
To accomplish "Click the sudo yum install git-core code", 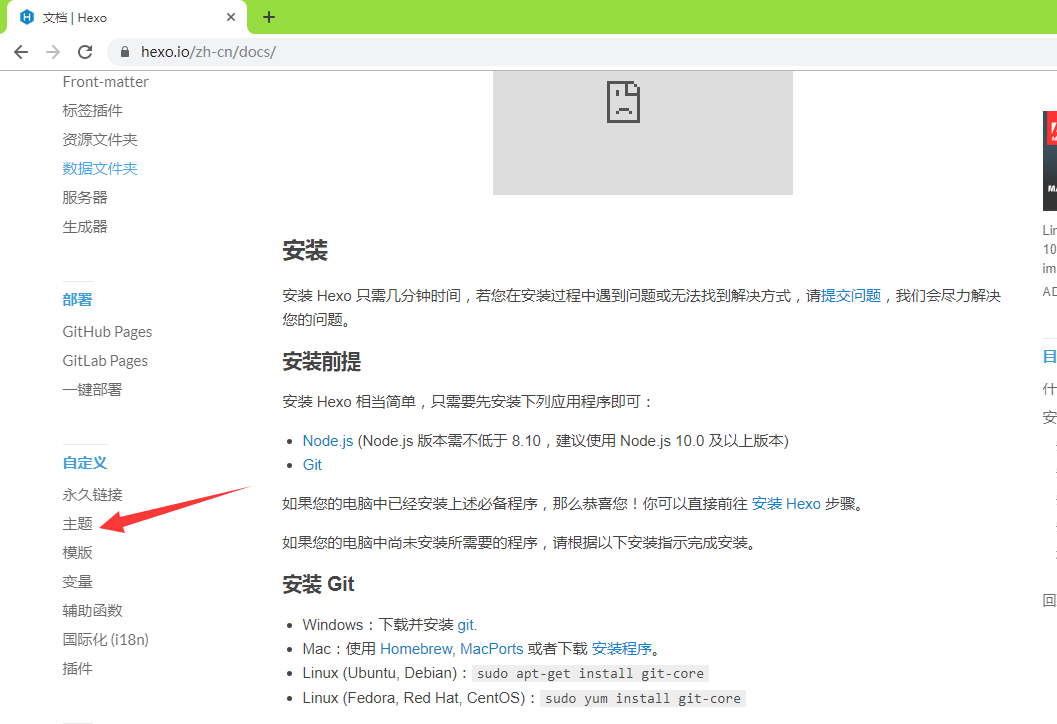I will click(643, 698).
